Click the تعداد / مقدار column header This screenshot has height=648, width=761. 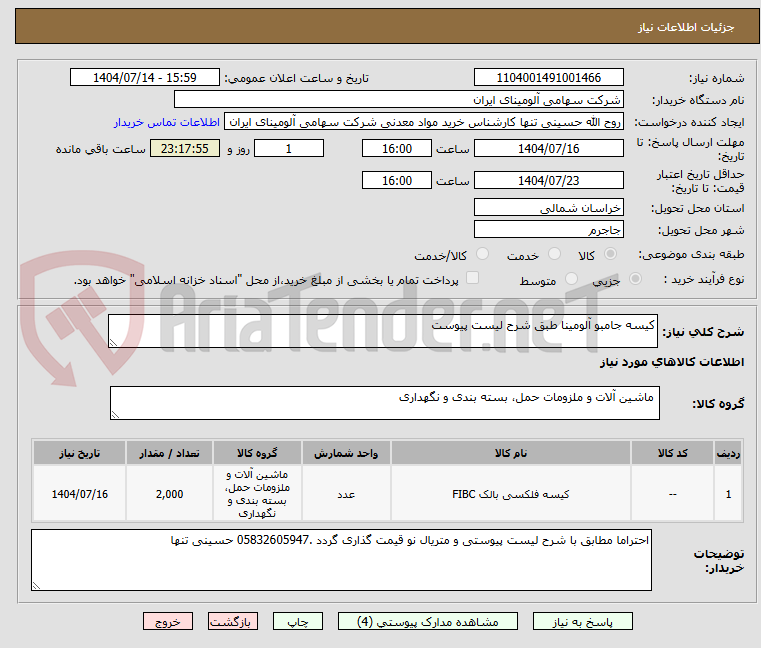(169, 453)
